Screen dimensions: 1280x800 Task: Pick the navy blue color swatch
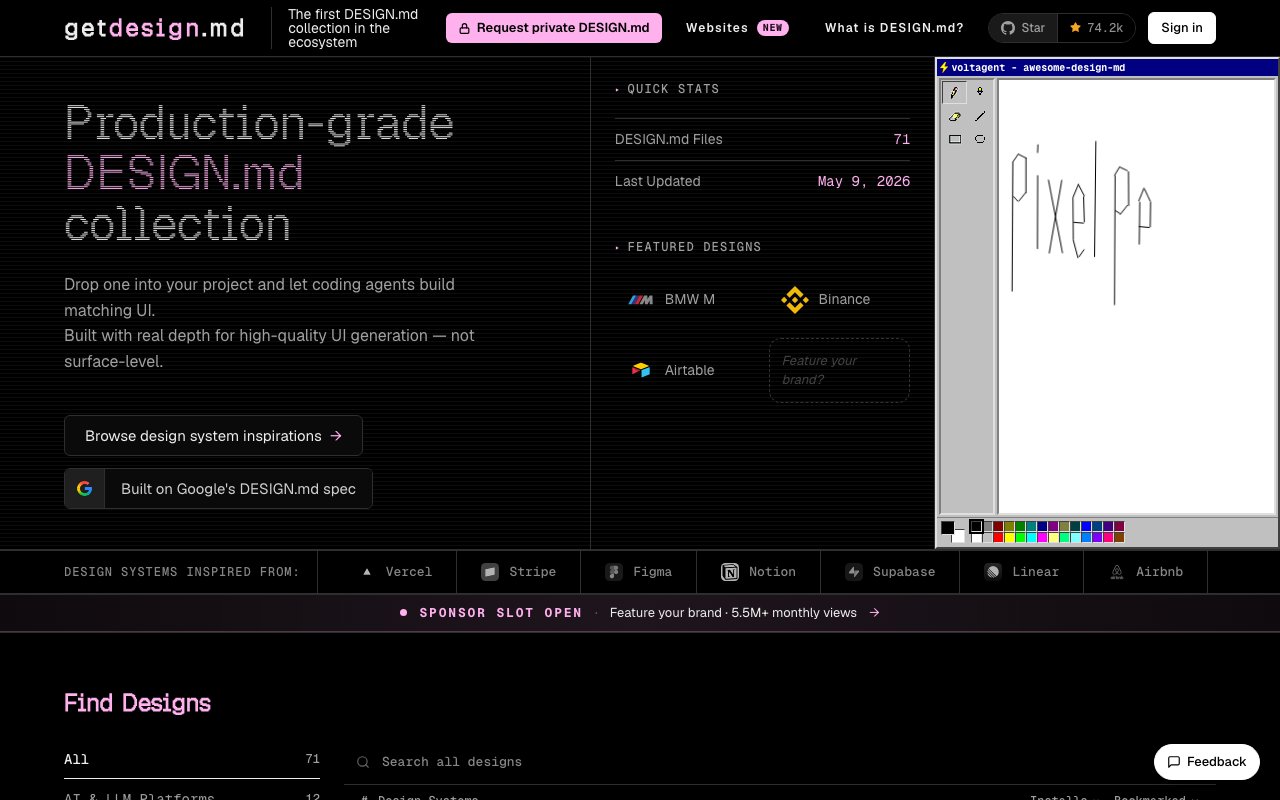pyautogui.click(x=1042, y=527)
